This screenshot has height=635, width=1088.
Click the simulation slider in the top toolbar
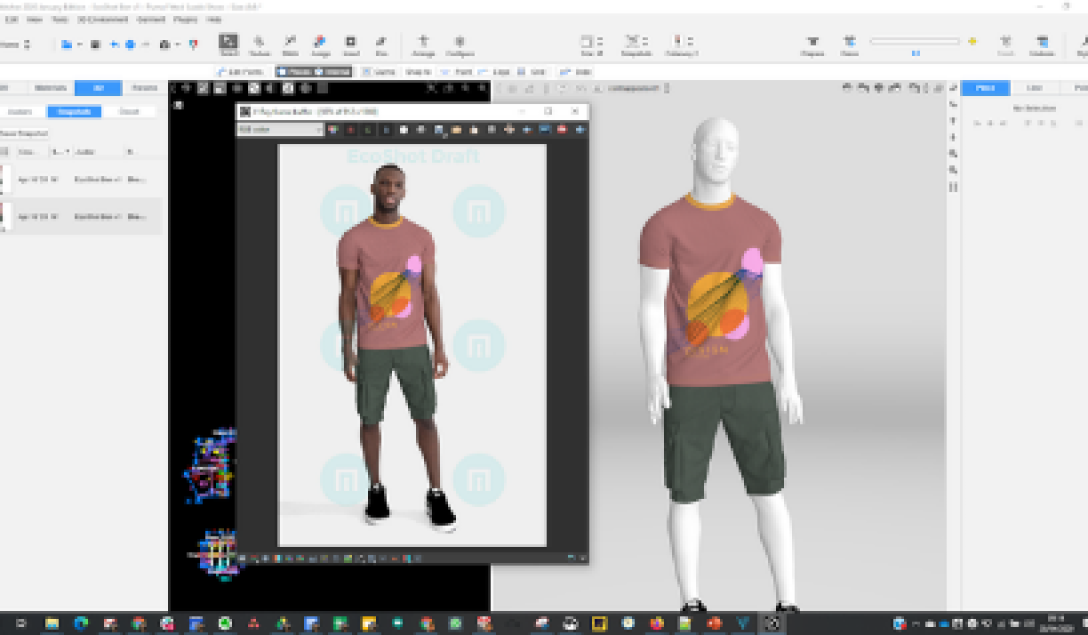tap(915, 41)
